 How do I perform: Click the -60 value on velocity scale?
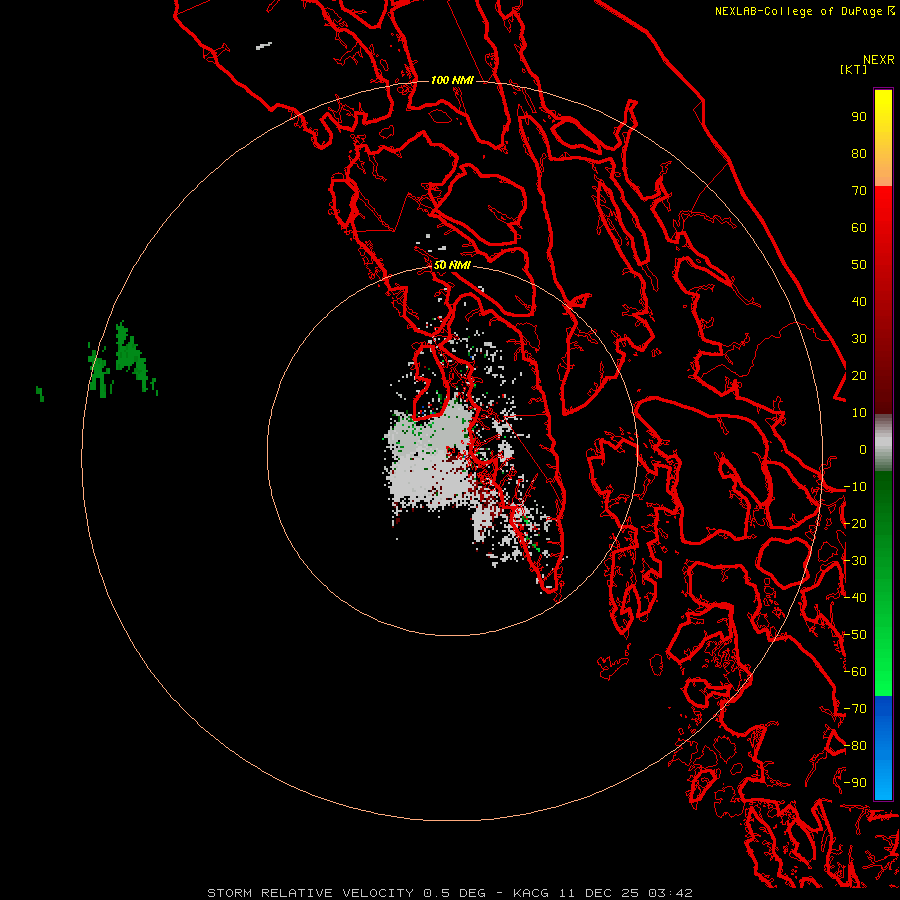(855, 672)
